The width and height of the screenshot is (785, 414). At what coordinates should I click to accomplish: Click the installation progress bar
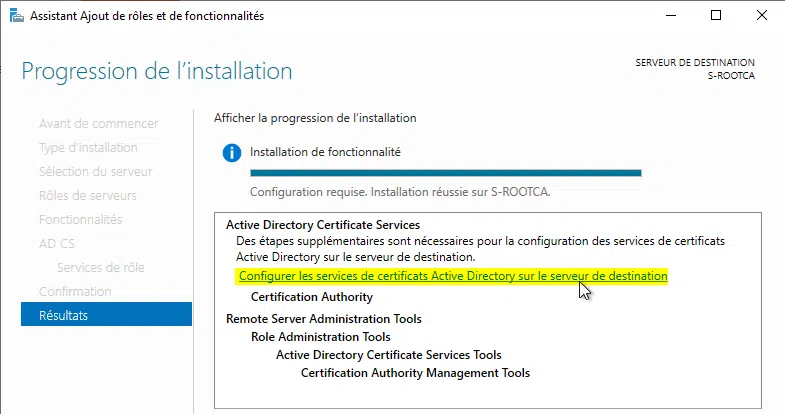[446, 173]
